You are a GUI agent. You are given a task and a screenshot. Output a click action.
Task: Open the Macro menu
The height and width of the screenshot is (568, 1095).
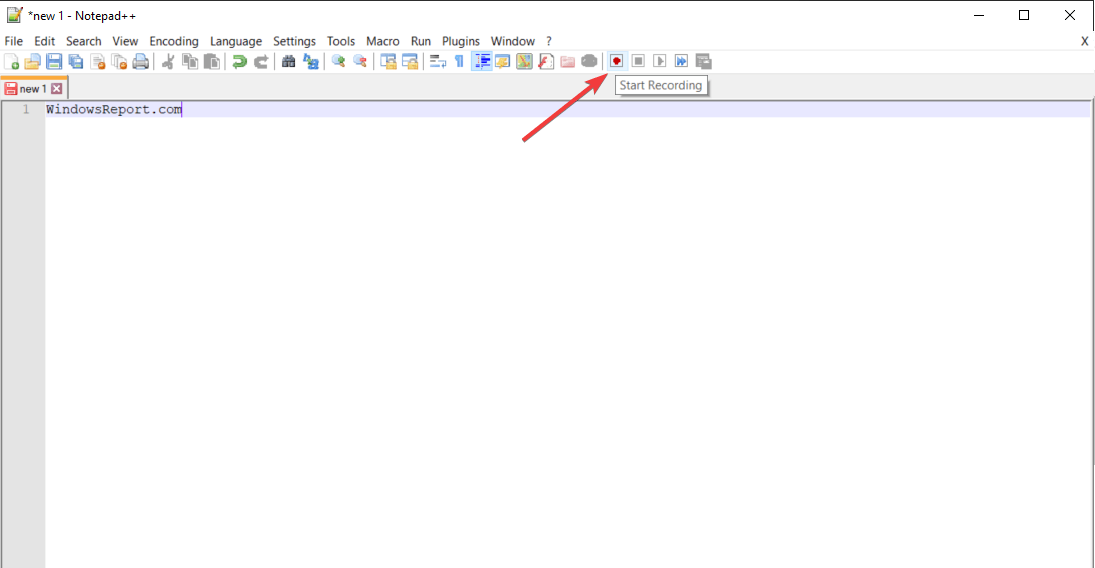[383, 41]
